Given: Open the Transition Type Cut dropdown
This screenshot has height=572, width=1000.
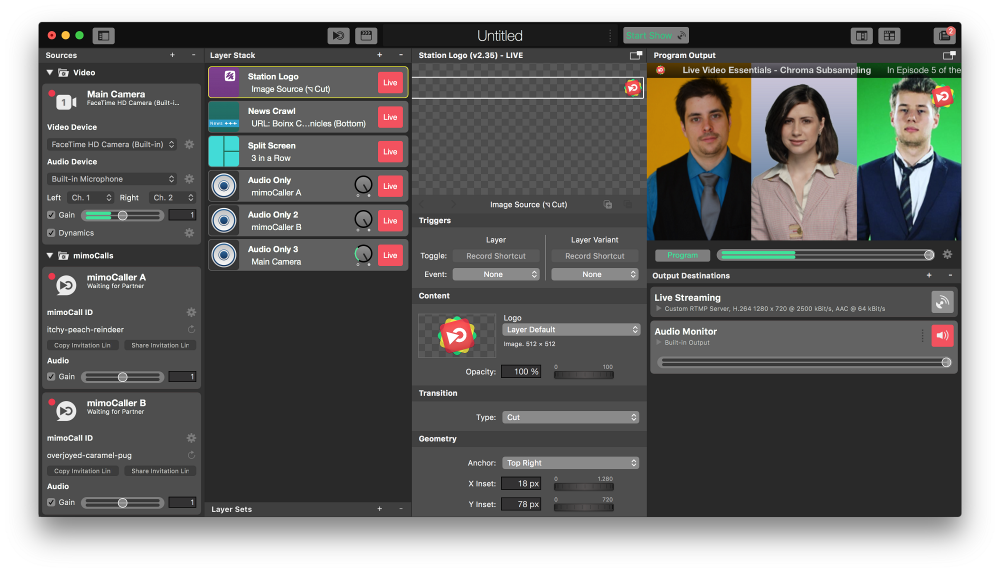Looking at the screenshot, I should click(x=571, y=418).
